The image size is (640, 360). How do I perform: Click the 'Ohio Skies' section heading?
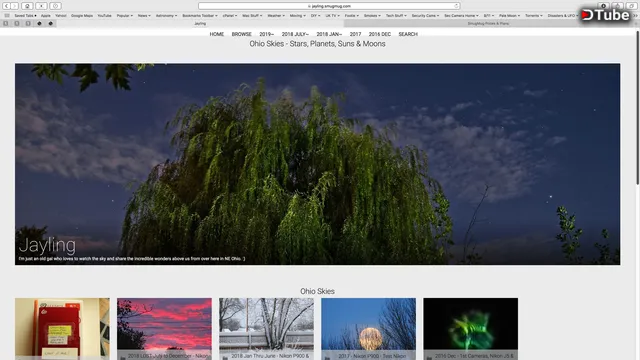318,291
